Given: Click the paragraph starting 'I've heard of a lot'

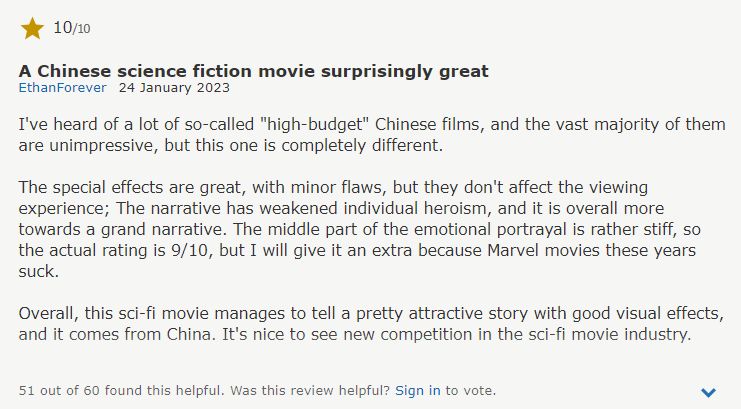Looking at the screenshot, I should click(372, 135).
